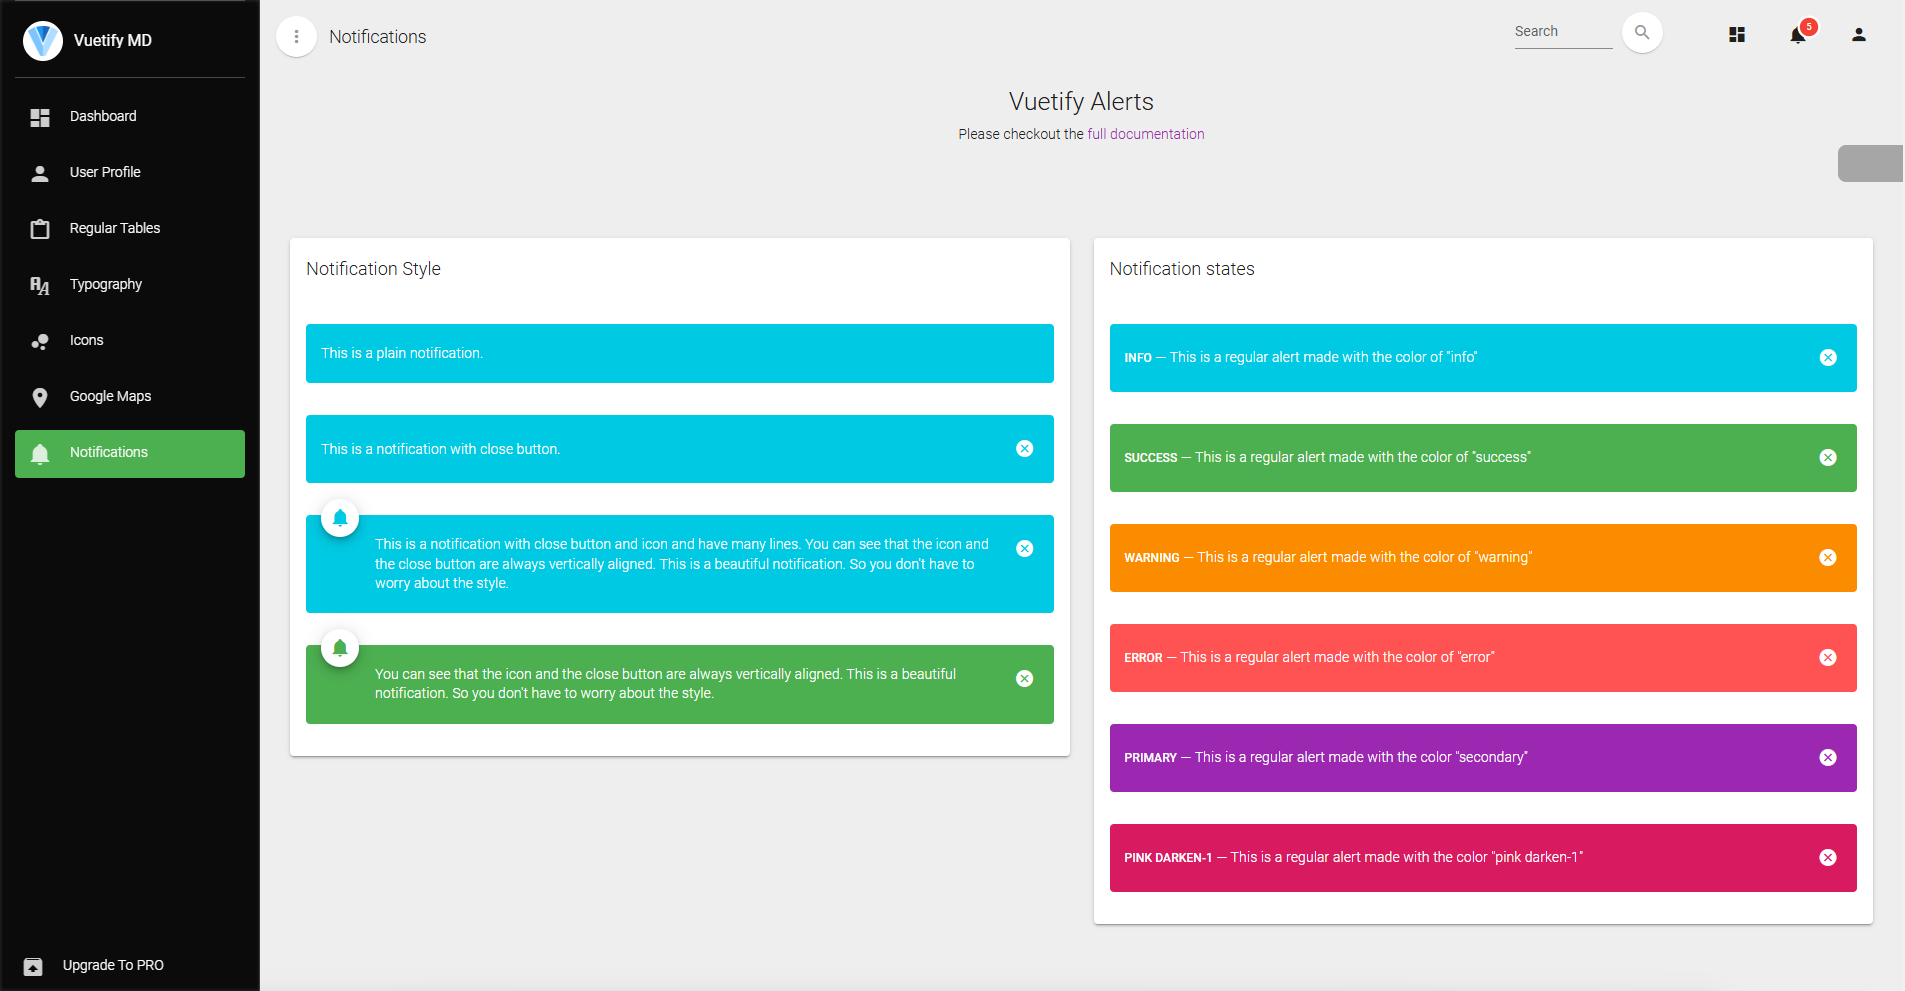Click the search magnifier button
This screenshot has height=991, width=1905.
pos(1642,33)
